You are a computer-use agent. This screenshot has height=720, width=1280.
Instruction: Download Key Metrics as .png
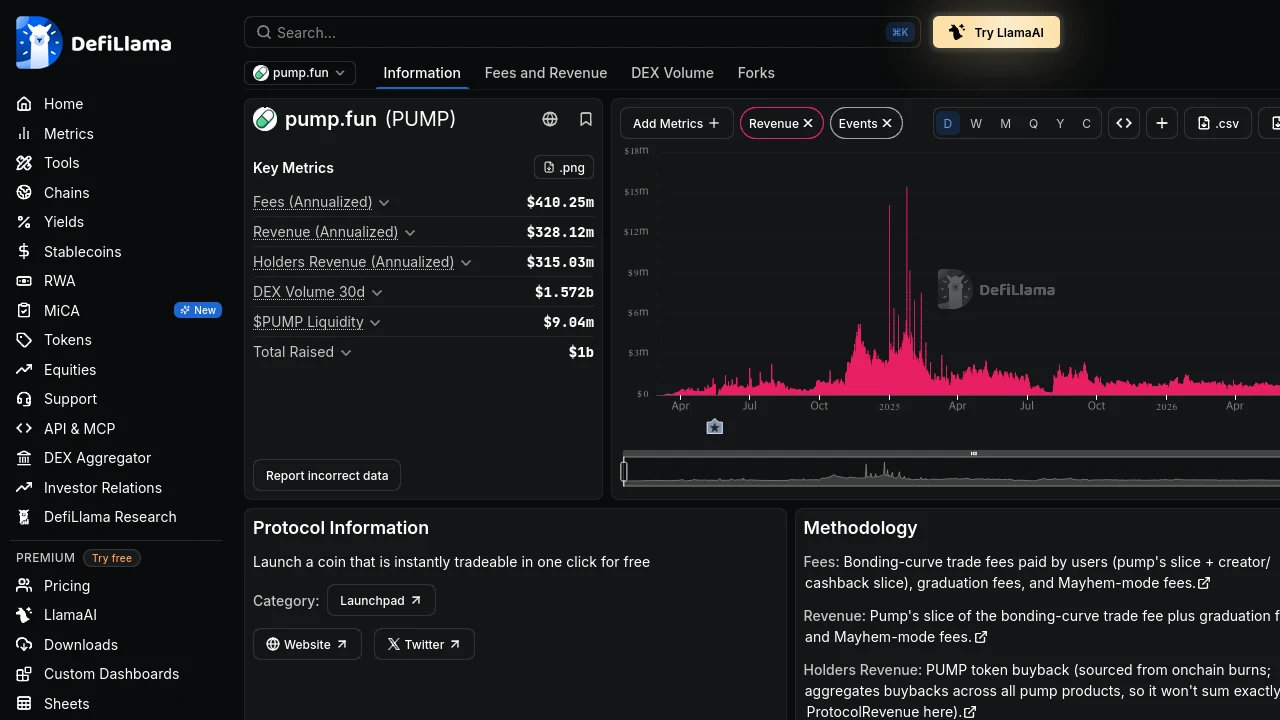(564, 168)
